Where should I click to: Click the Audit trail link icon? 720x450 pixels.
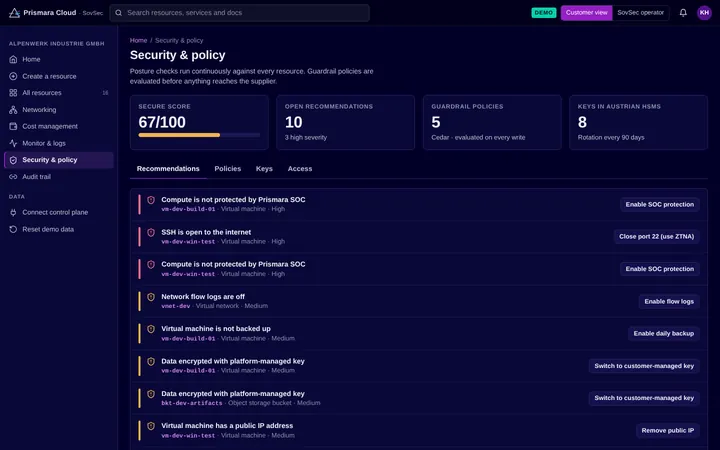(13, 177)
